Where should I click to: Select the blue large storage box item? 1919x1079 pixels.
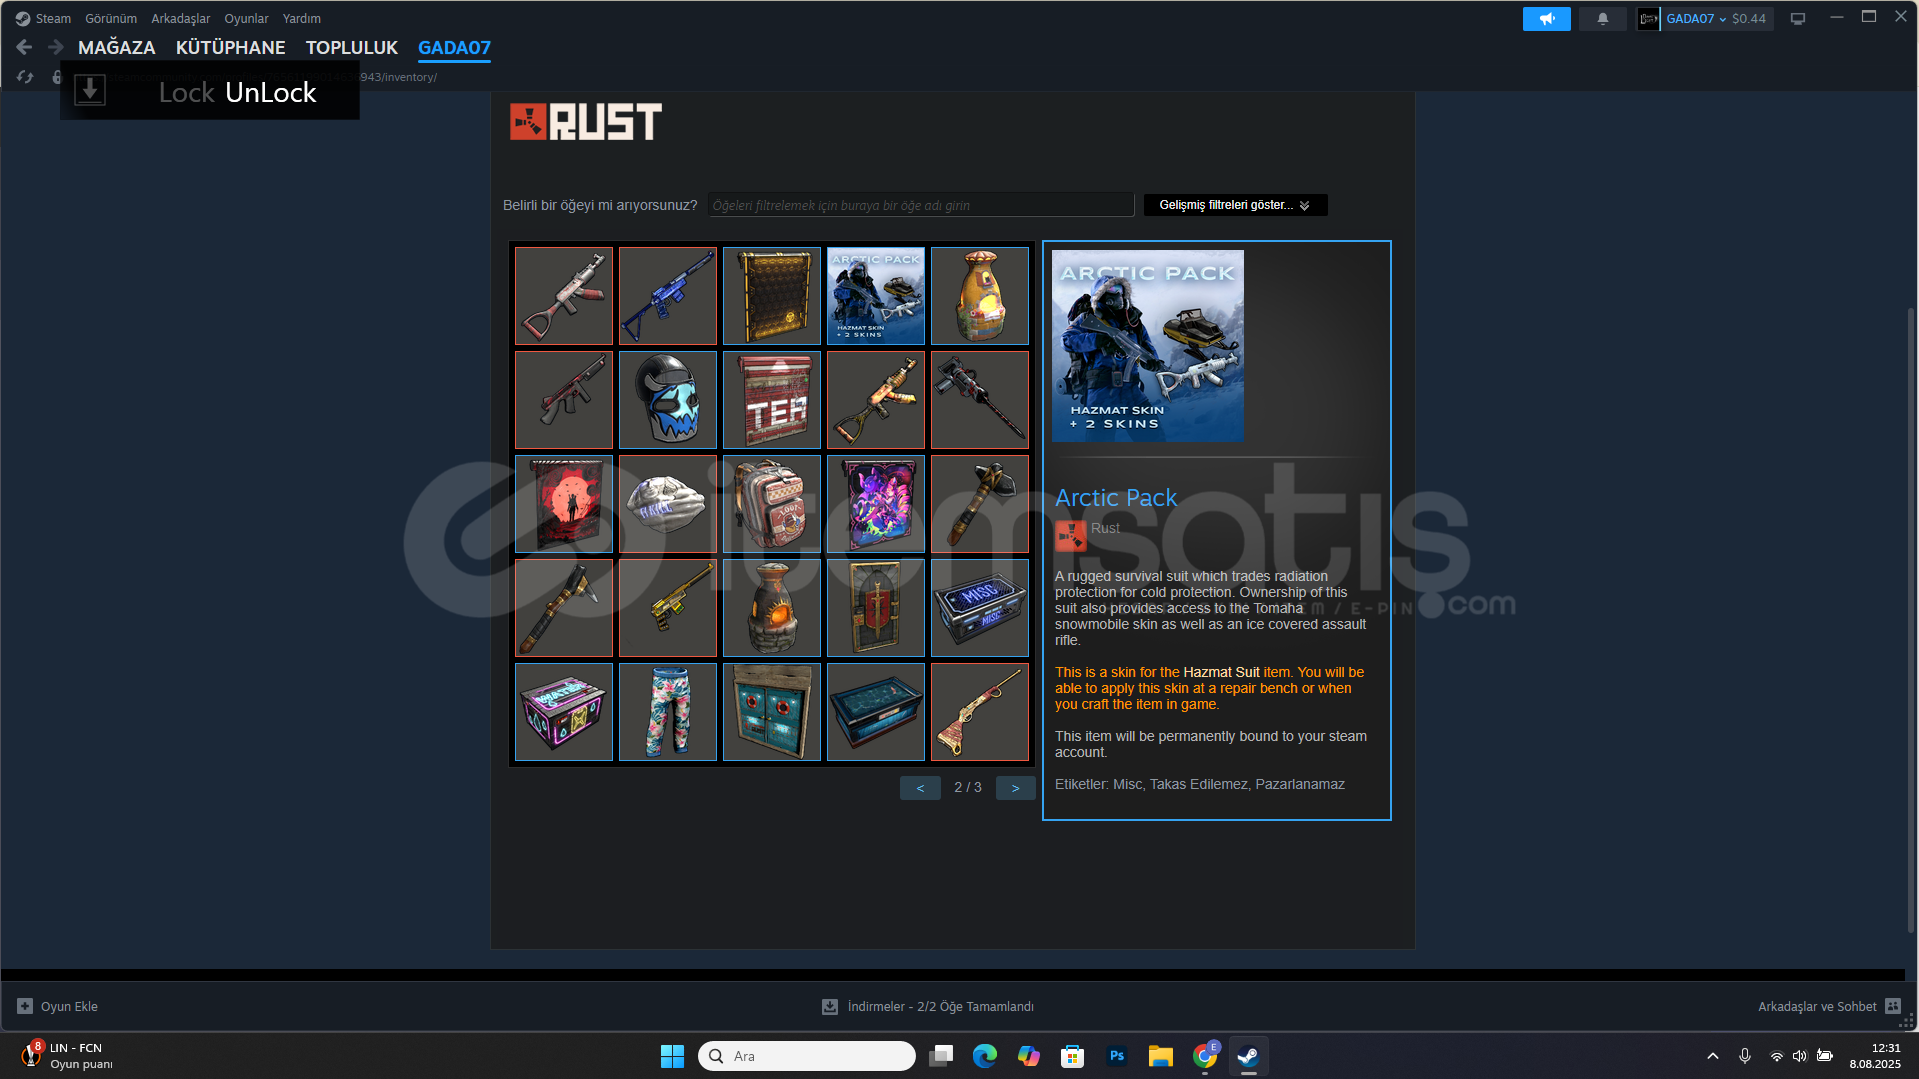(876, 712)
